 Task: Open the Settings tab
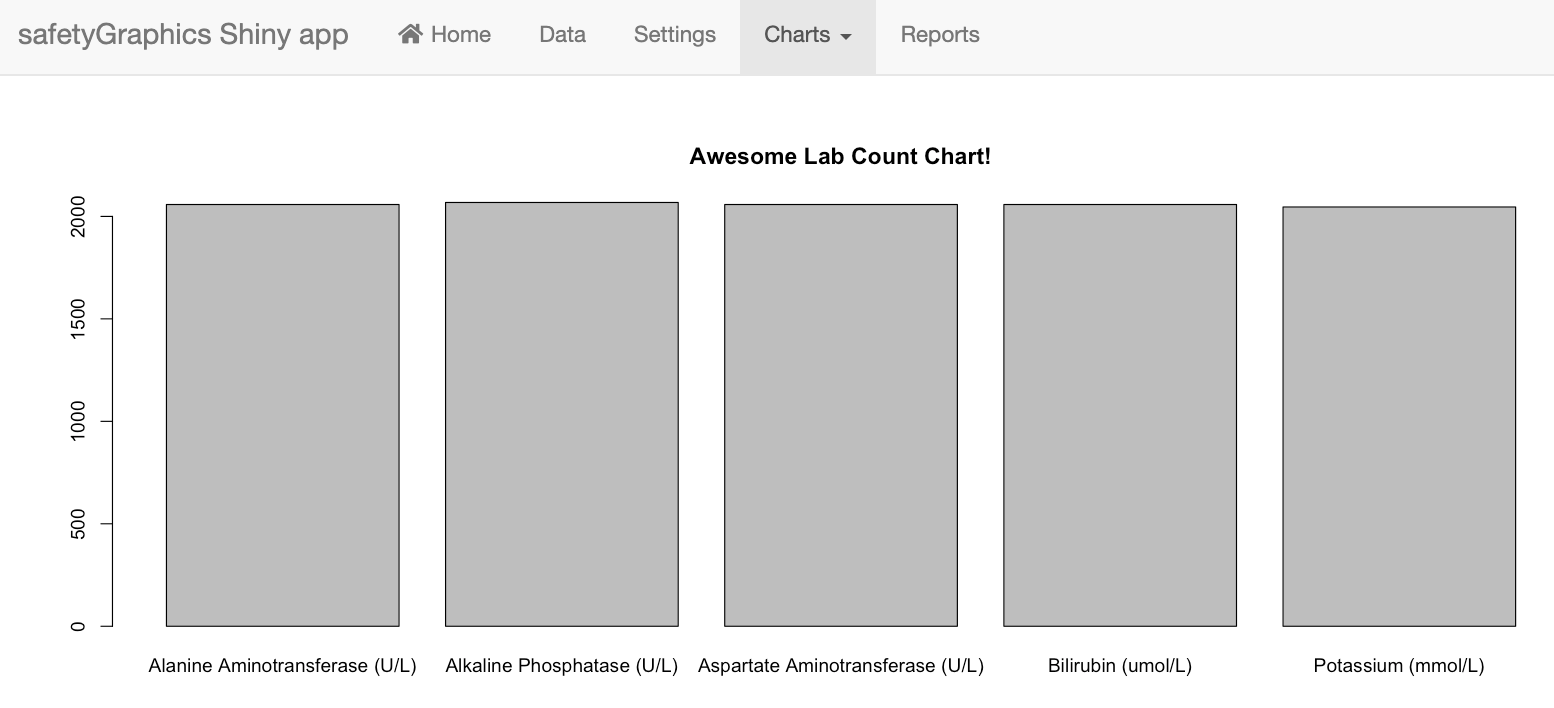674,34
